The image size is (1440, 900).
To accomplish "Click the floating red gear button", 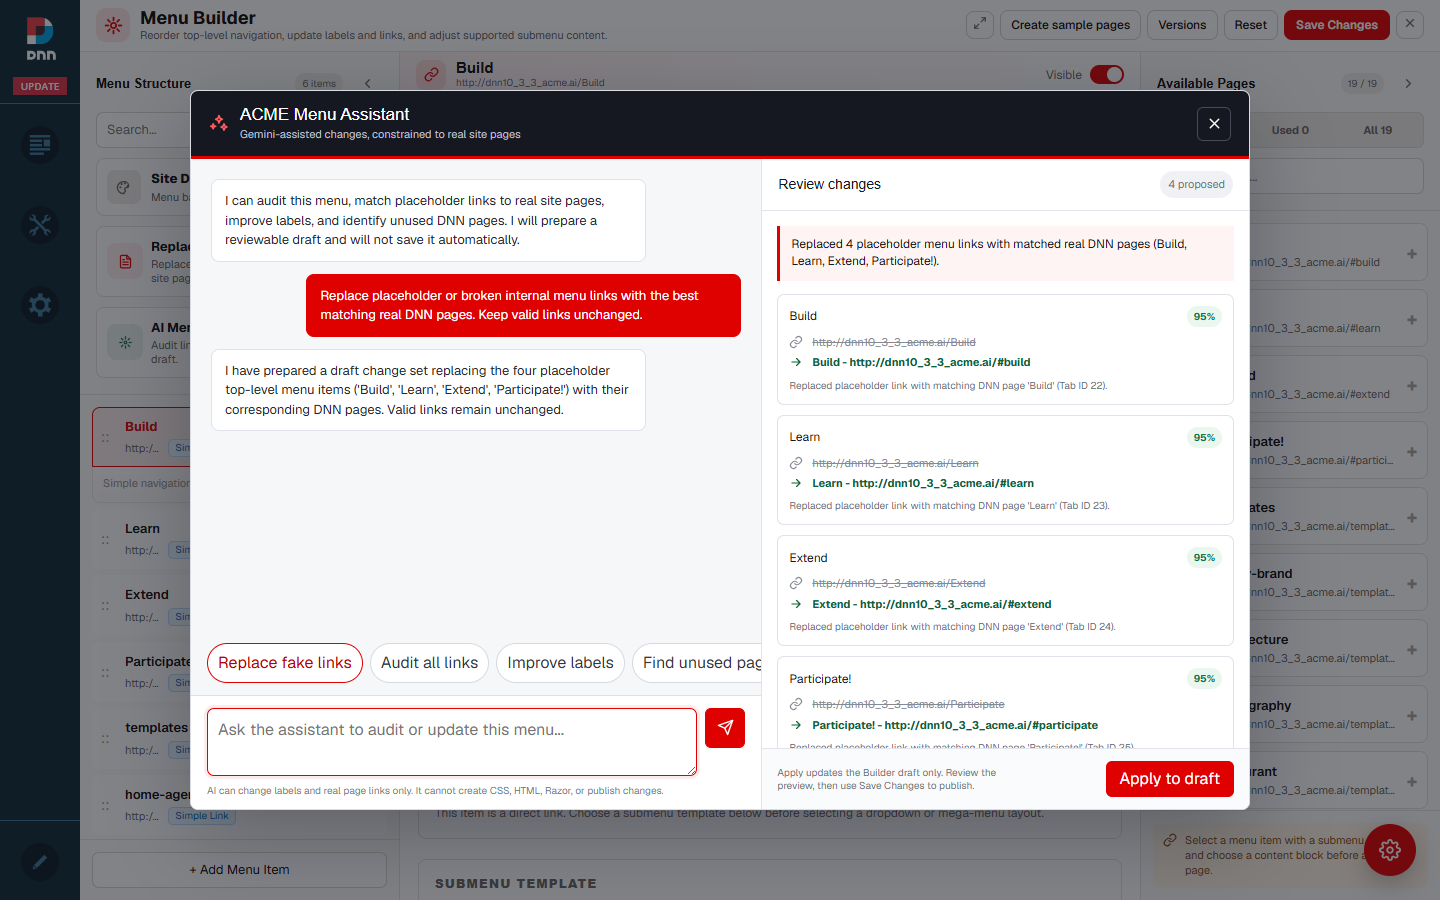I will pyautogui.click(x=1390, y=850).
